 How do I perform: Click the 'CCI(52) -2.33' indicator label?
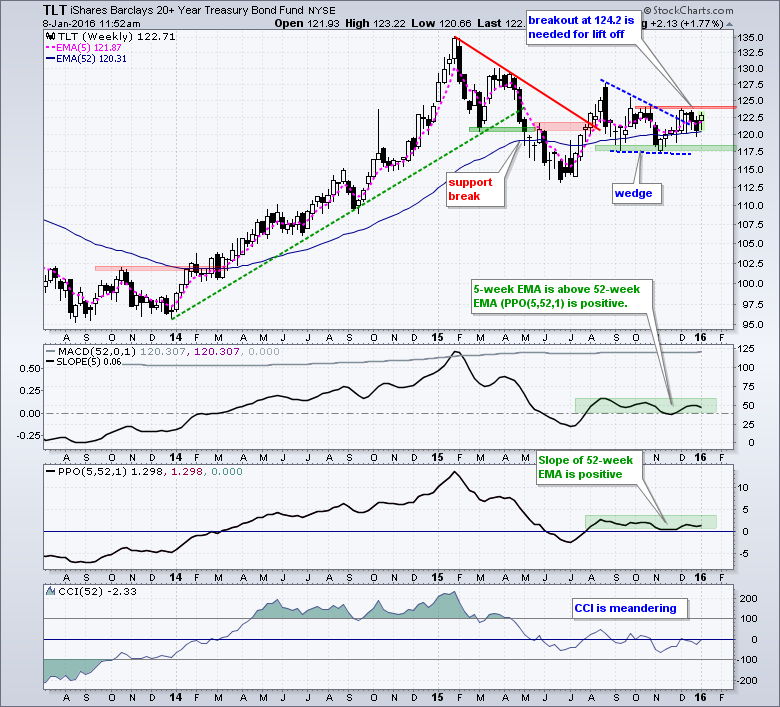click(x=97, y=592)
